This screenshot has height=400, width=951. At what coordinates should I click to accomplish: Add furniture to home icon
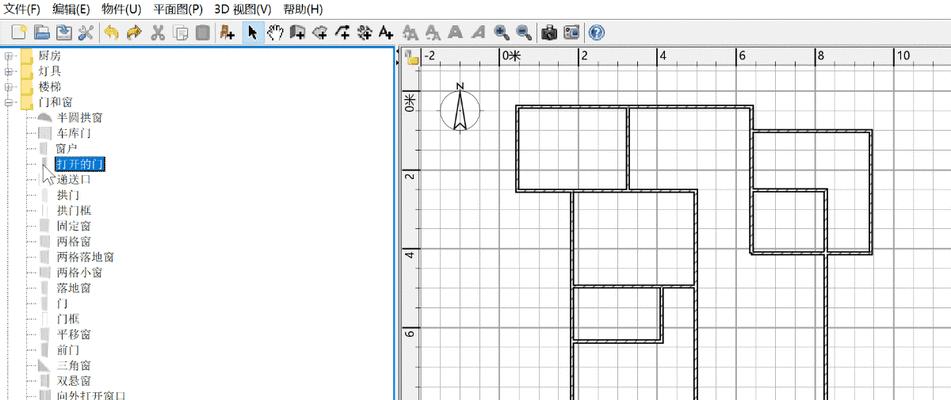pyautogui.click(x=227, y=33)
